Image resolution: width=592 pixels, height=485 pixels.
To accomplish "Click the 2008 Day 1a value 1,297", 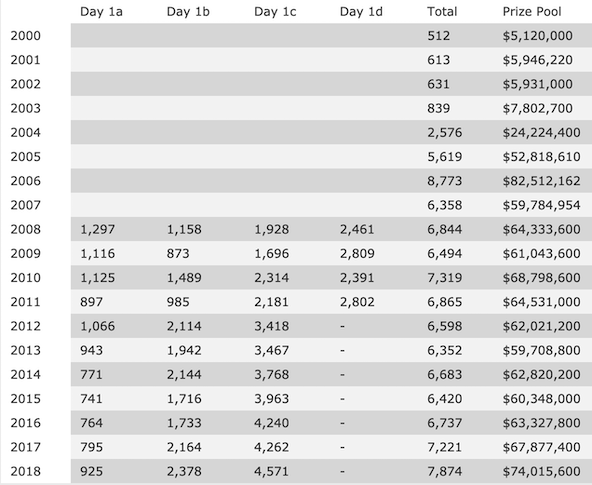I will 97,229.
